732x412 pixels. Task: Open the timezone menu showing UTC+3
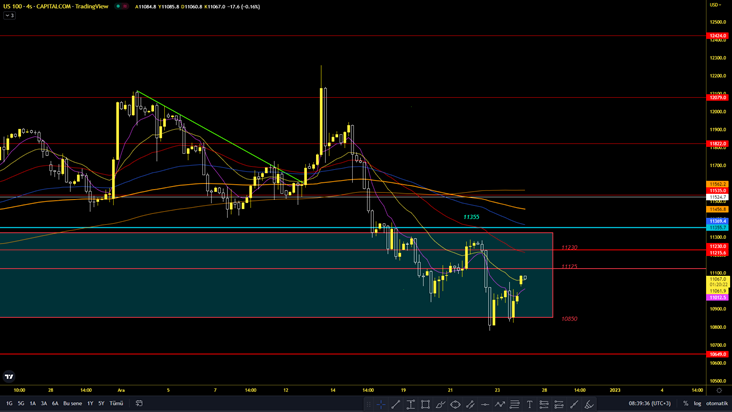[649, 403]
